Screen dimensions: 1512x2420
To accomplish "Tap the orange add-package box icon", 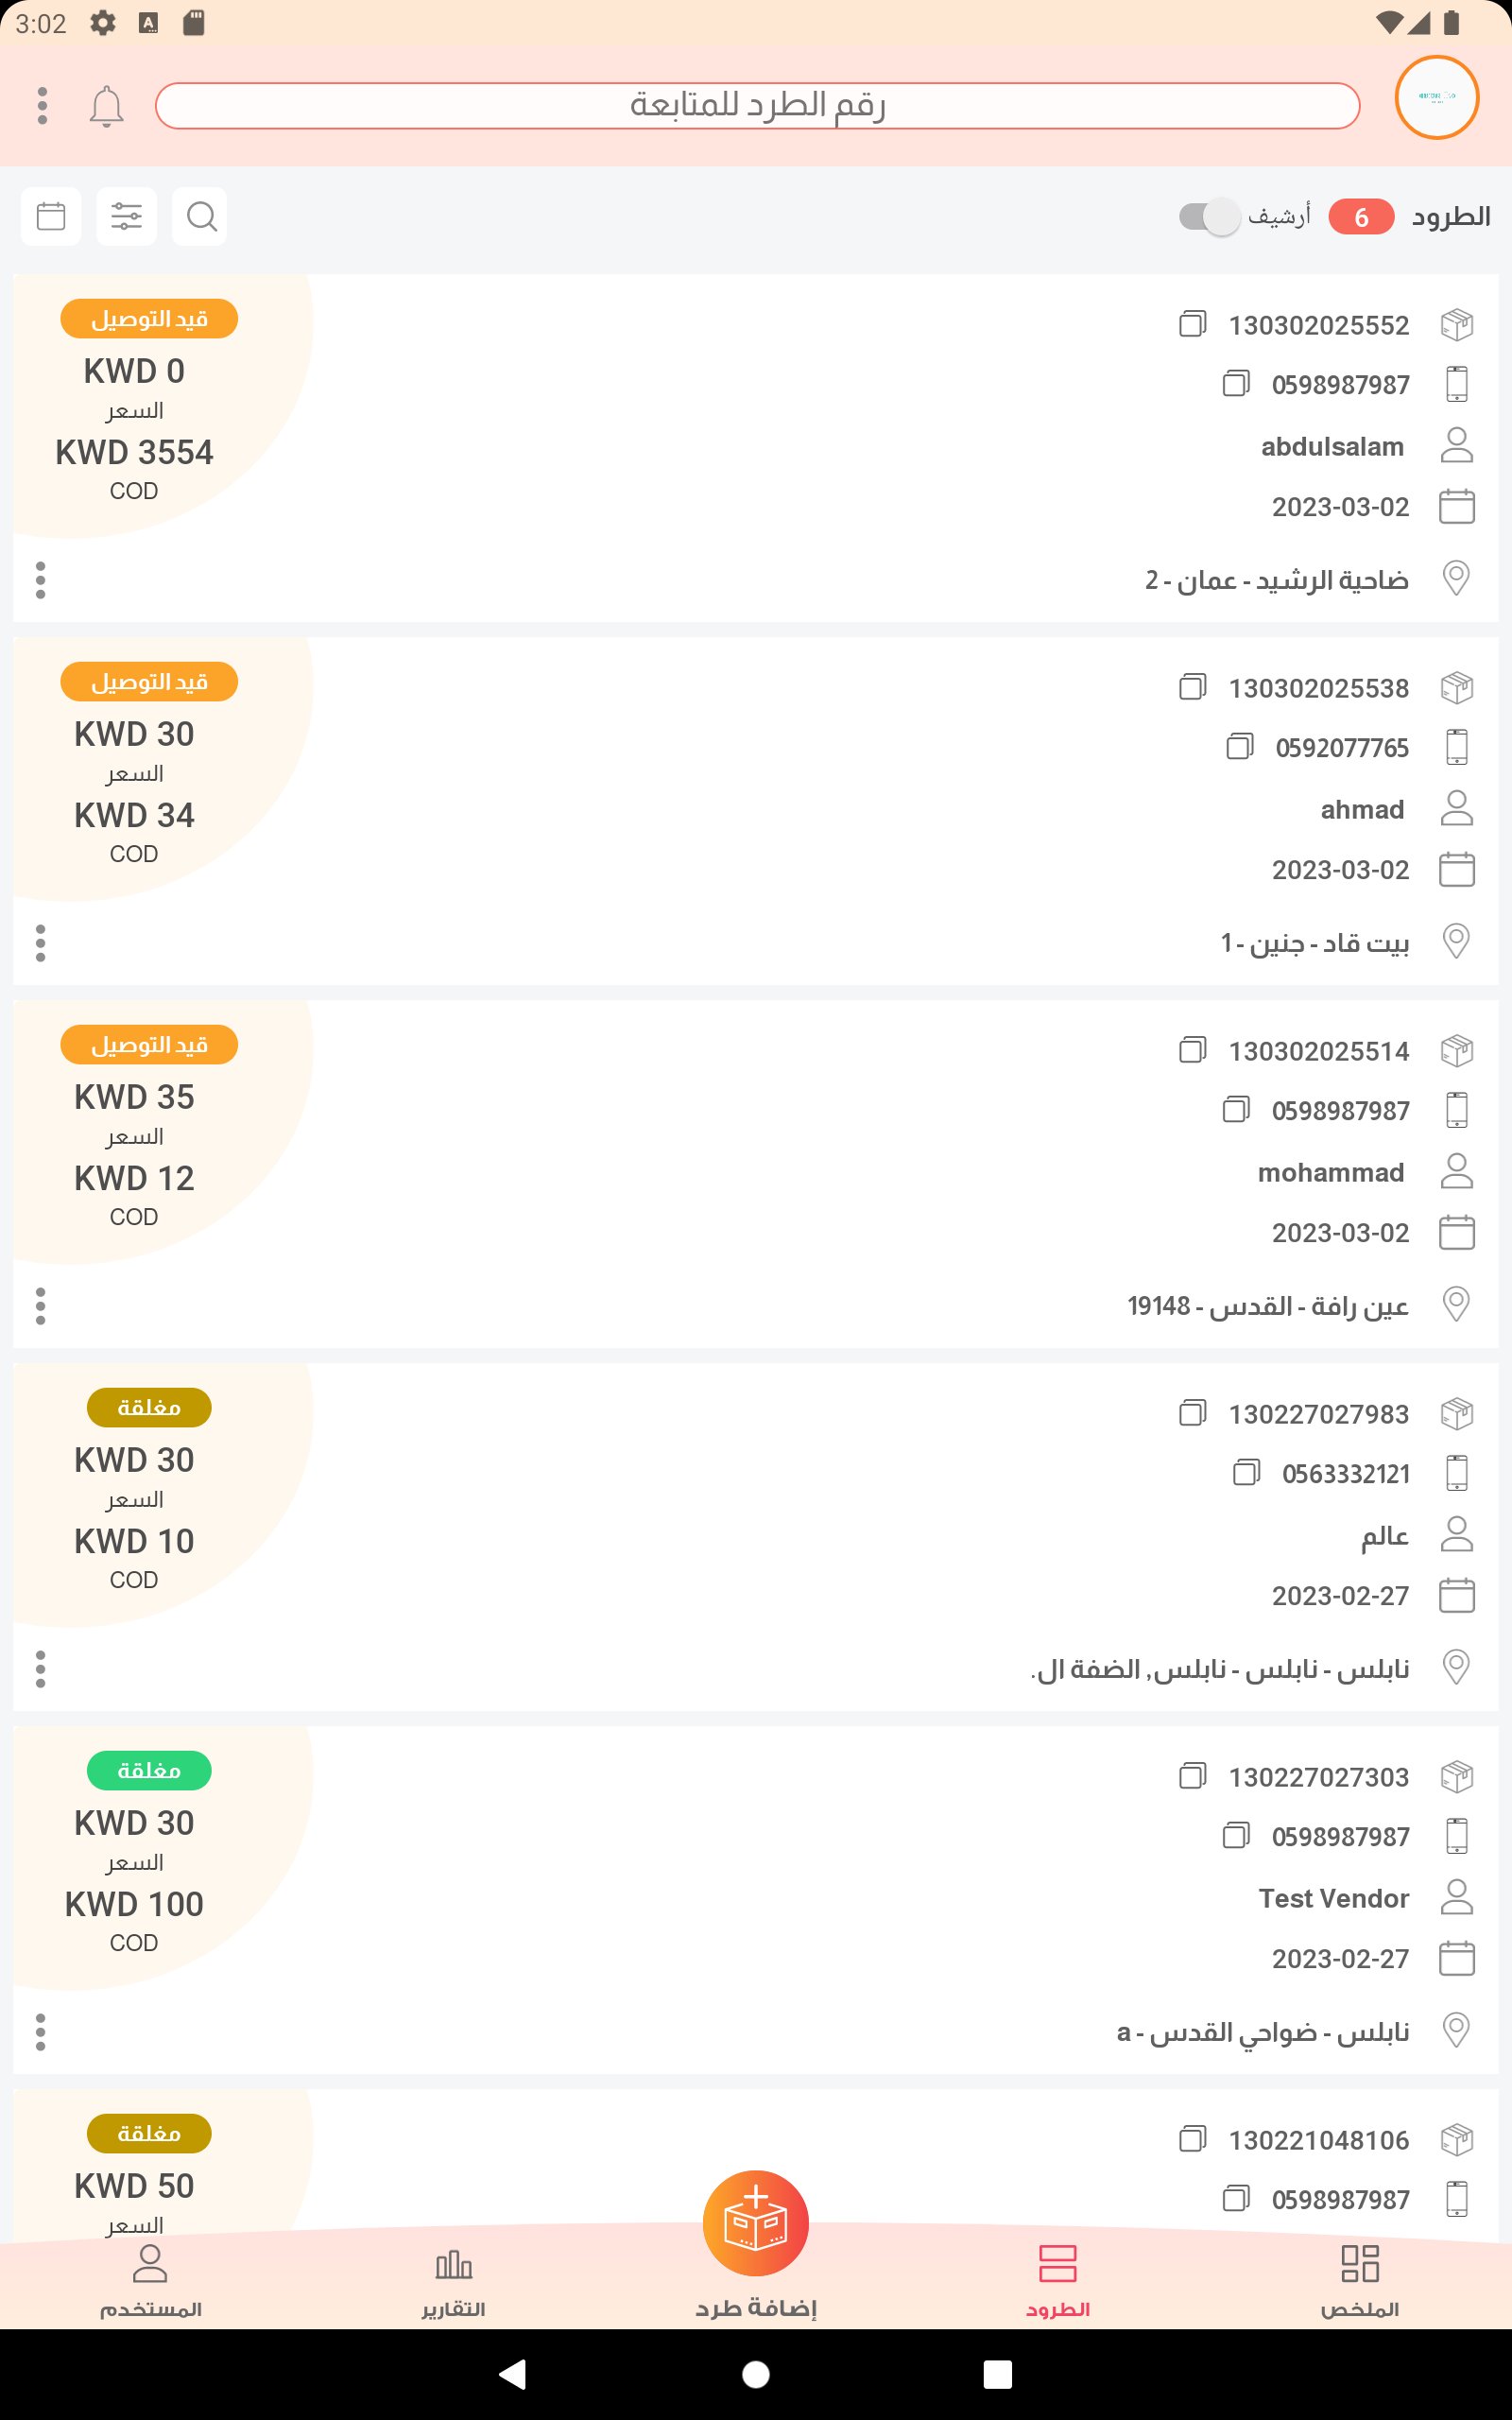I will [755, 2223].
